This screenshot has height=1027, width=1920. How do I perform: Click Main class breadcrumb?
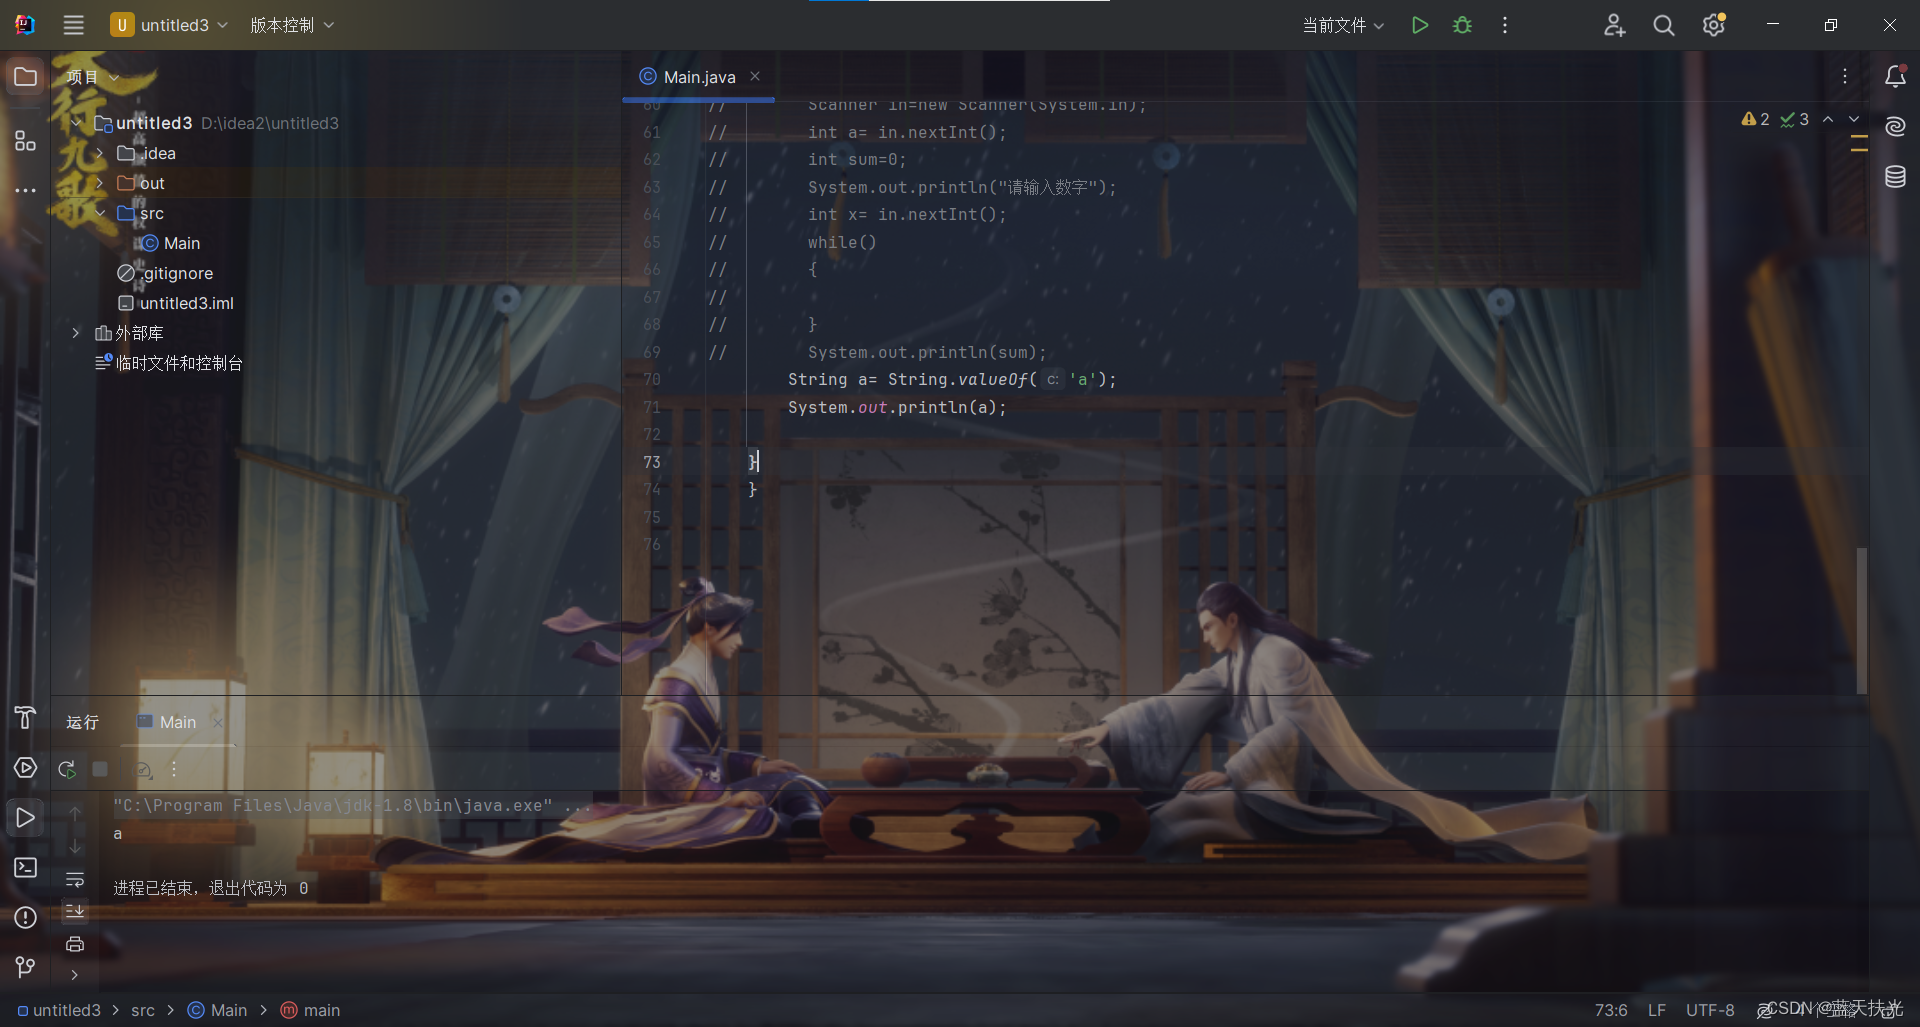coord(218,1010)
